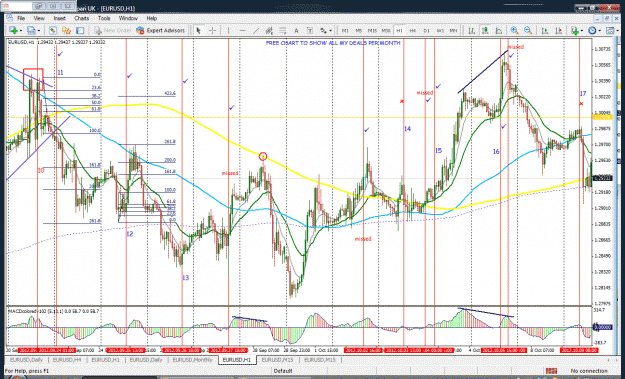The height and width of the screenshot is (379, 625).
Task: Select the red rectangle object on chart
Action: pos(33,79)
